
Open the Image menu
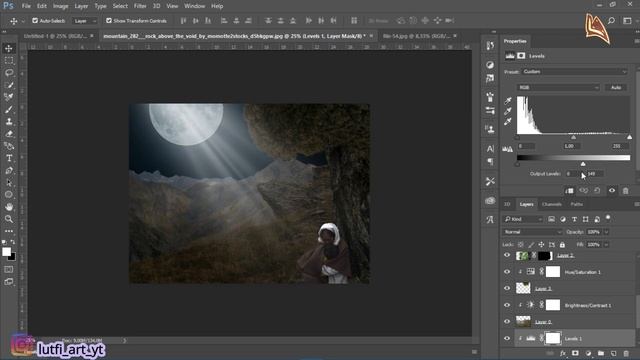pos(60,6)
